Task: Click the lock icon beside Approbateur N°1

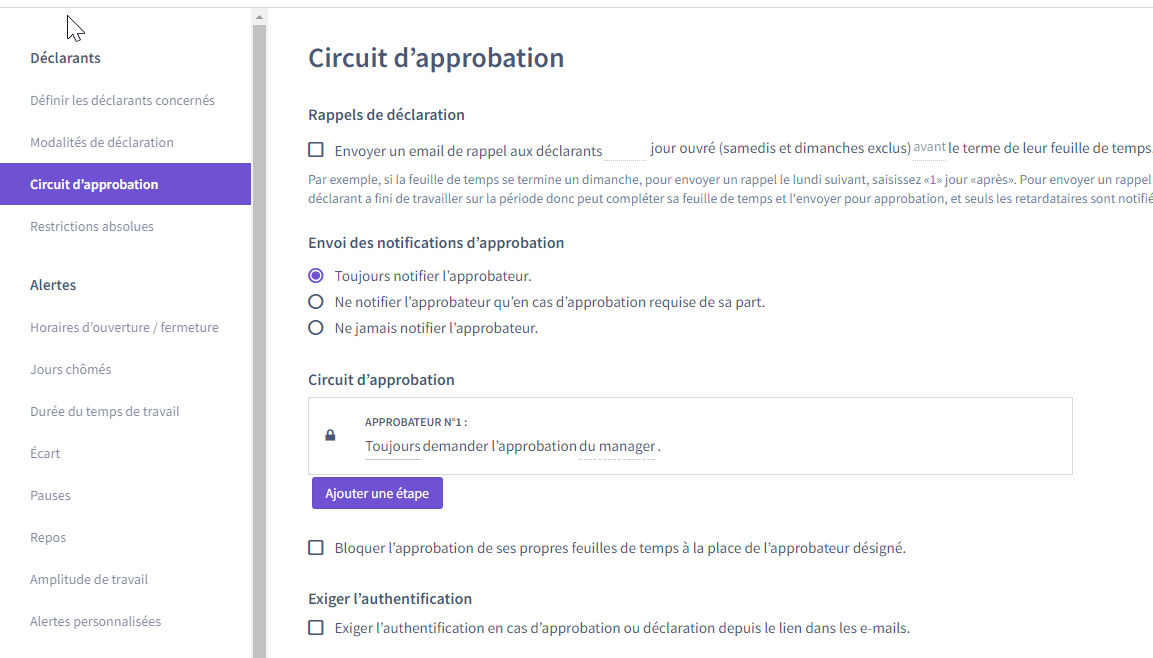Action: (x=330, y=435)
